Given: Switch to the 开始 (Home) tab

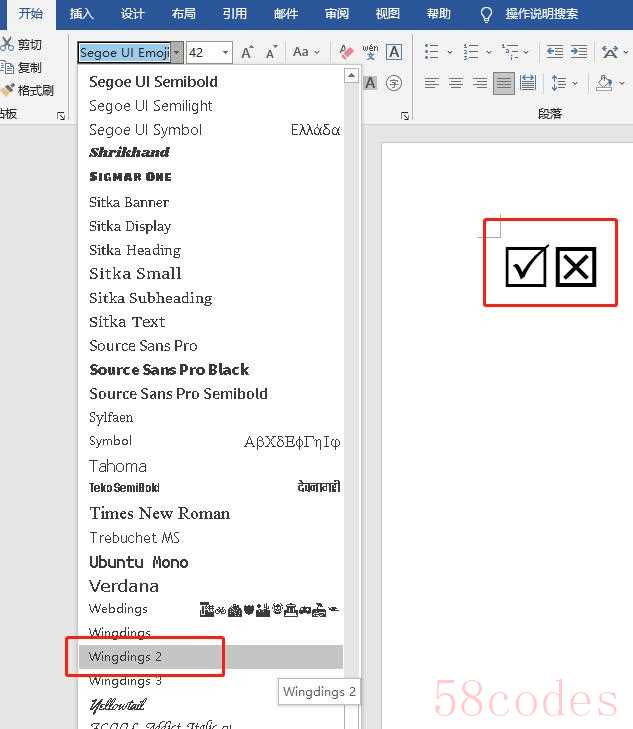Looking at the screenshot, I should 31,13.
